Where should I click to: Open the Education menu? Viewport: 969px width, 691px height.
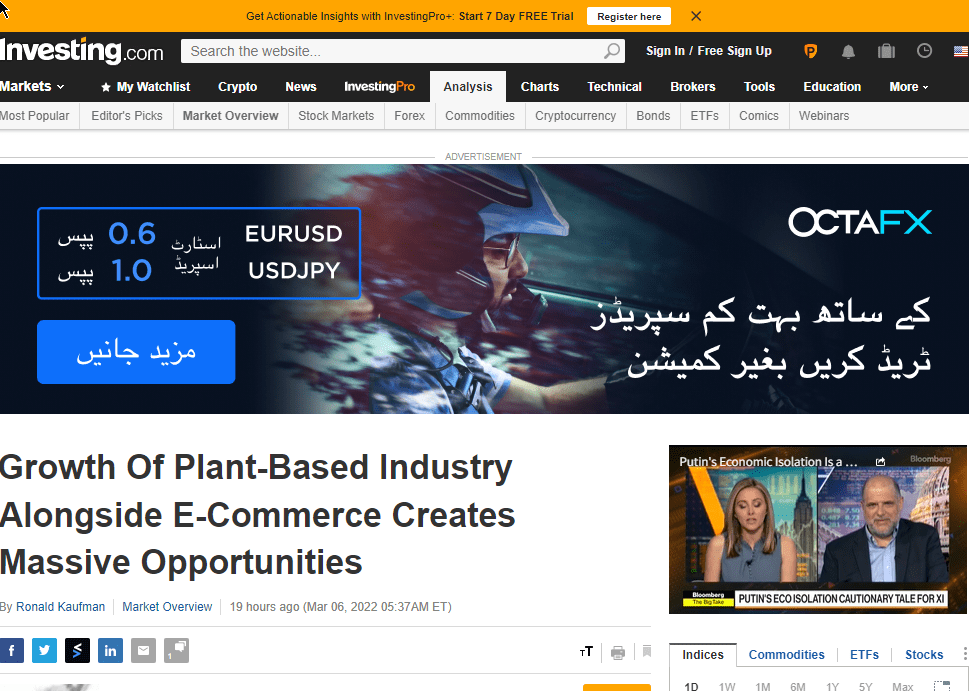[x=832, y=87]
